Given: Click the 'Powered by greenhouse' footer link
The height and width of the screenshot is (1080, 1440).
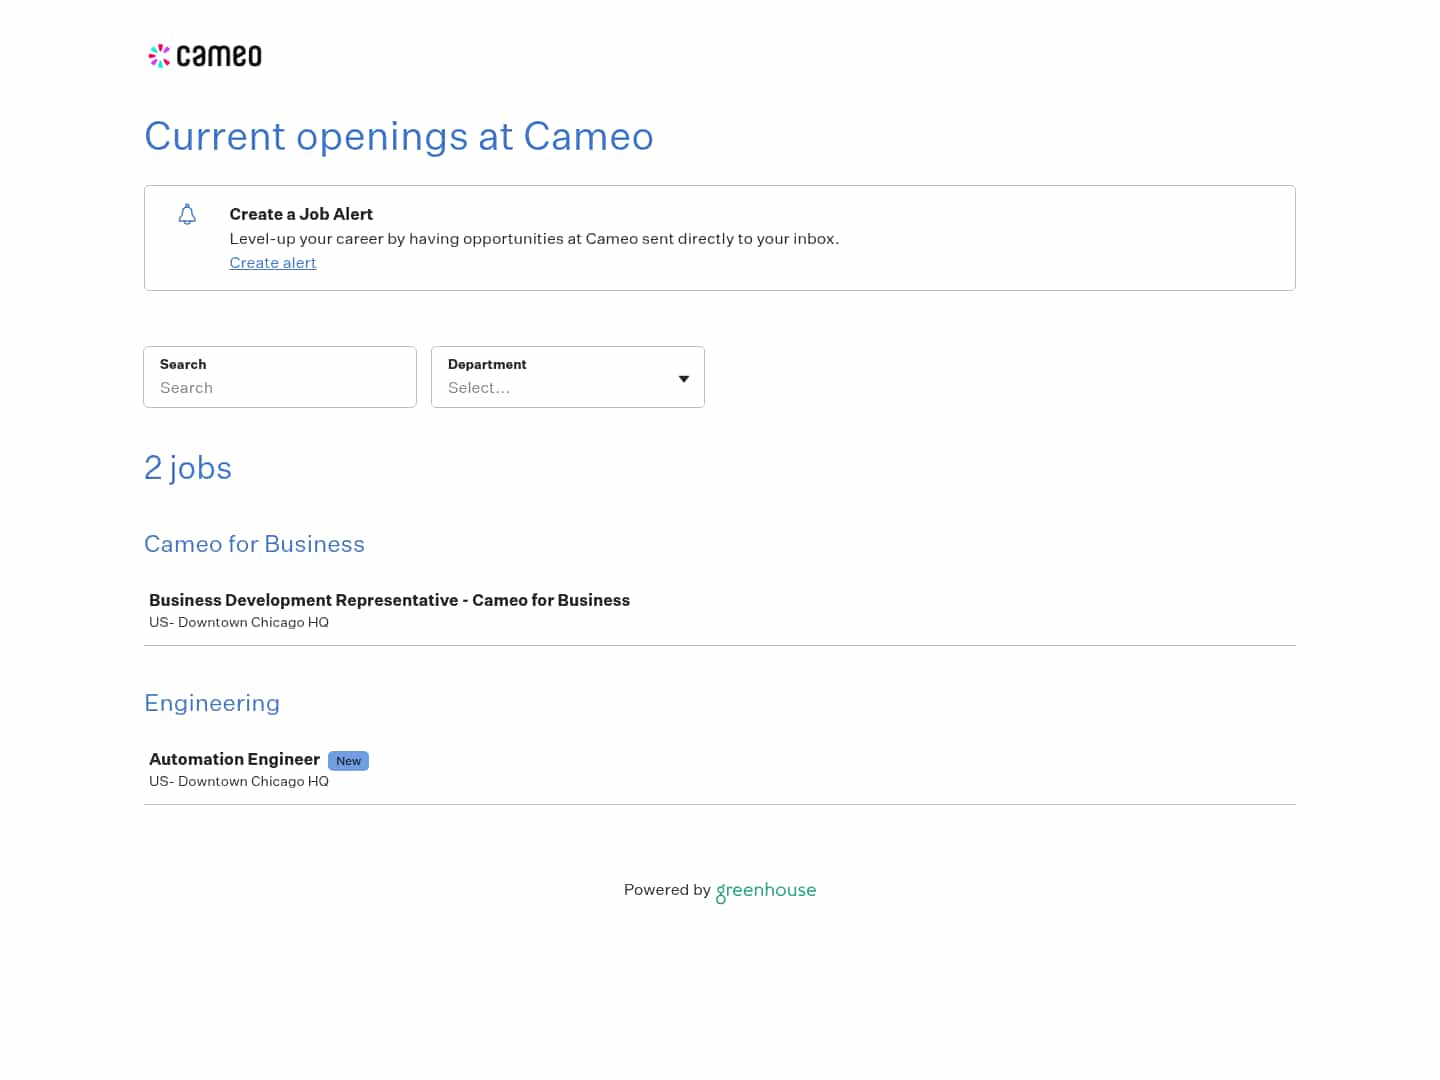Looking at the screenshot, I should 720,890.
